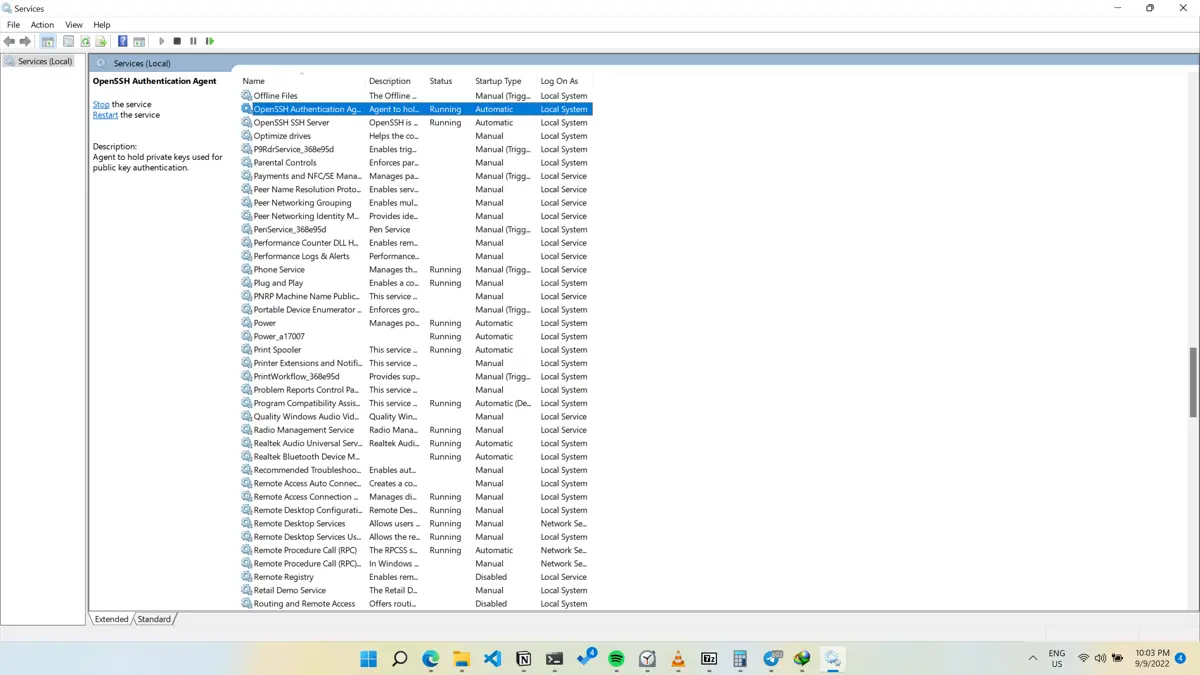Switch to the Standard tab
This screenshot has width=1200, height=675.
tap(154, 619)
